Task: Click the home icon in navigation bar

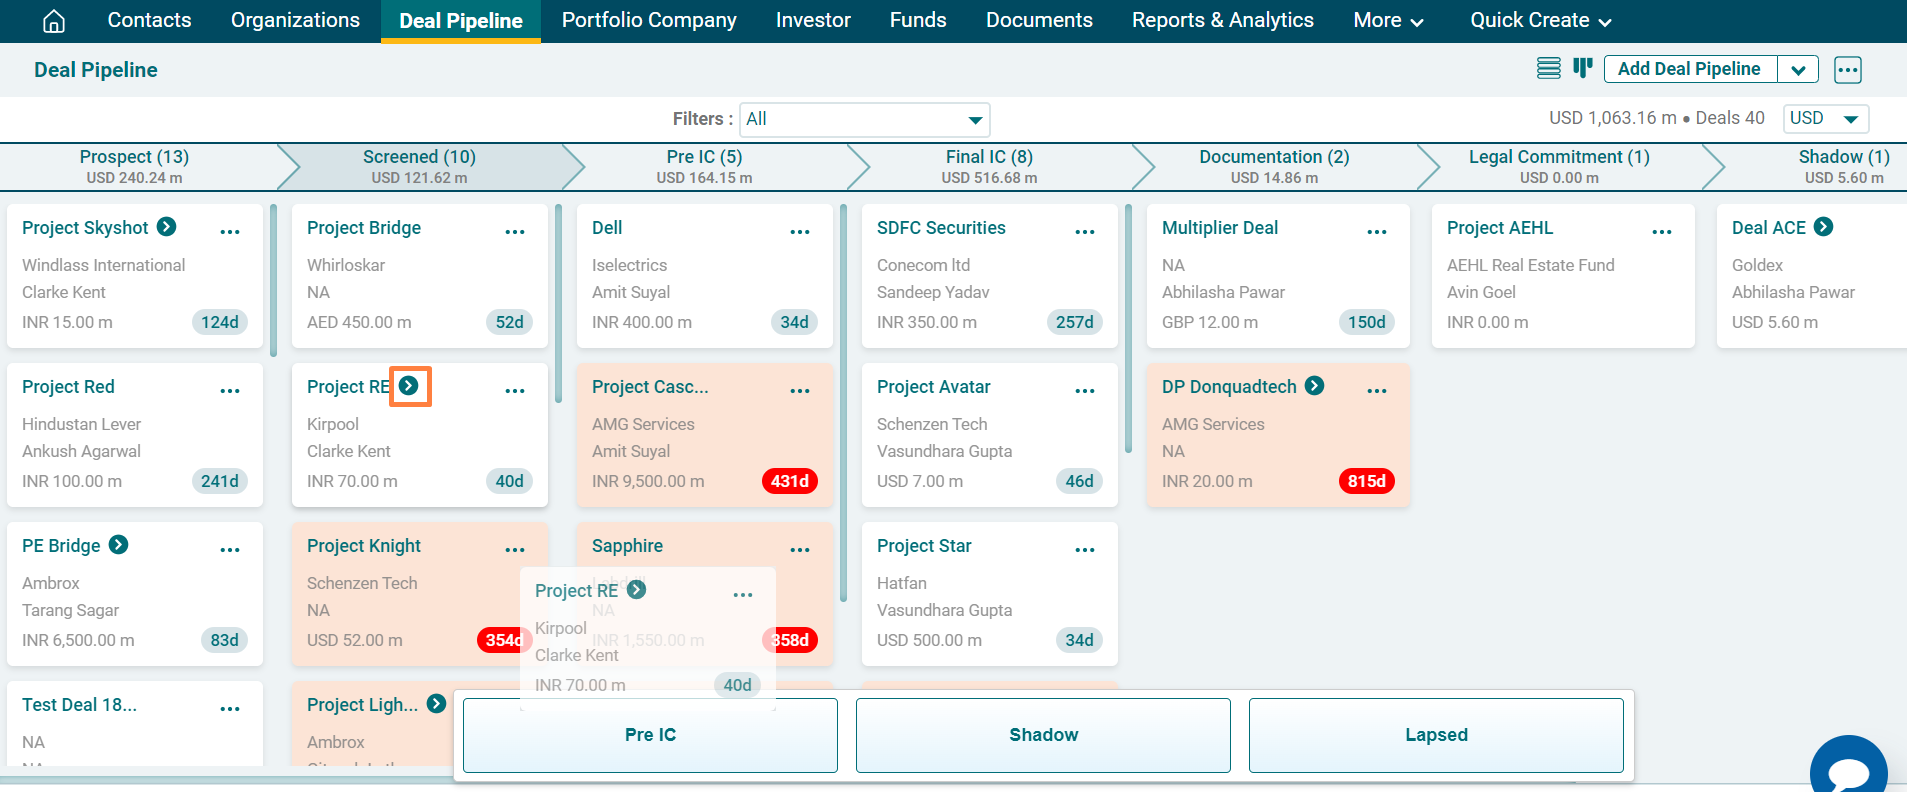Action: click(x=54, y=21)
